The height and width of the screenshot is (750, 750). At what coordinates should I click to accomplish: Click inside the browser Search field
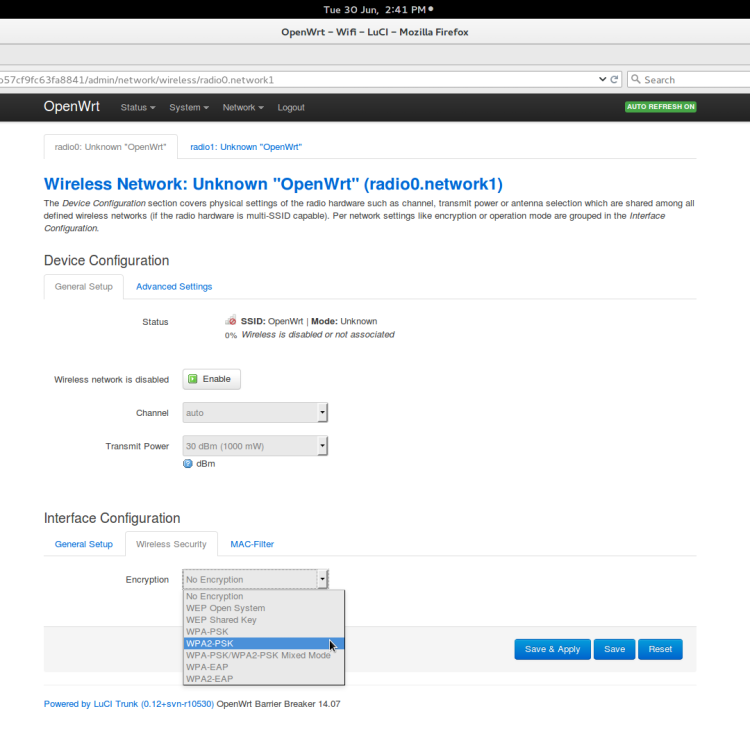(690, 79)
